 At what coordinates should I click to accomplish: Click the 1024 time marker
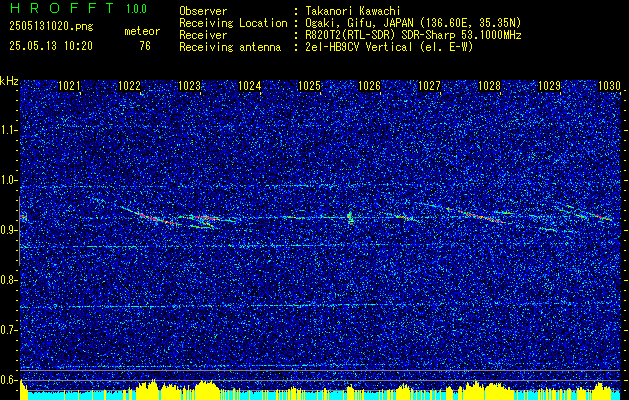[250, 85]
